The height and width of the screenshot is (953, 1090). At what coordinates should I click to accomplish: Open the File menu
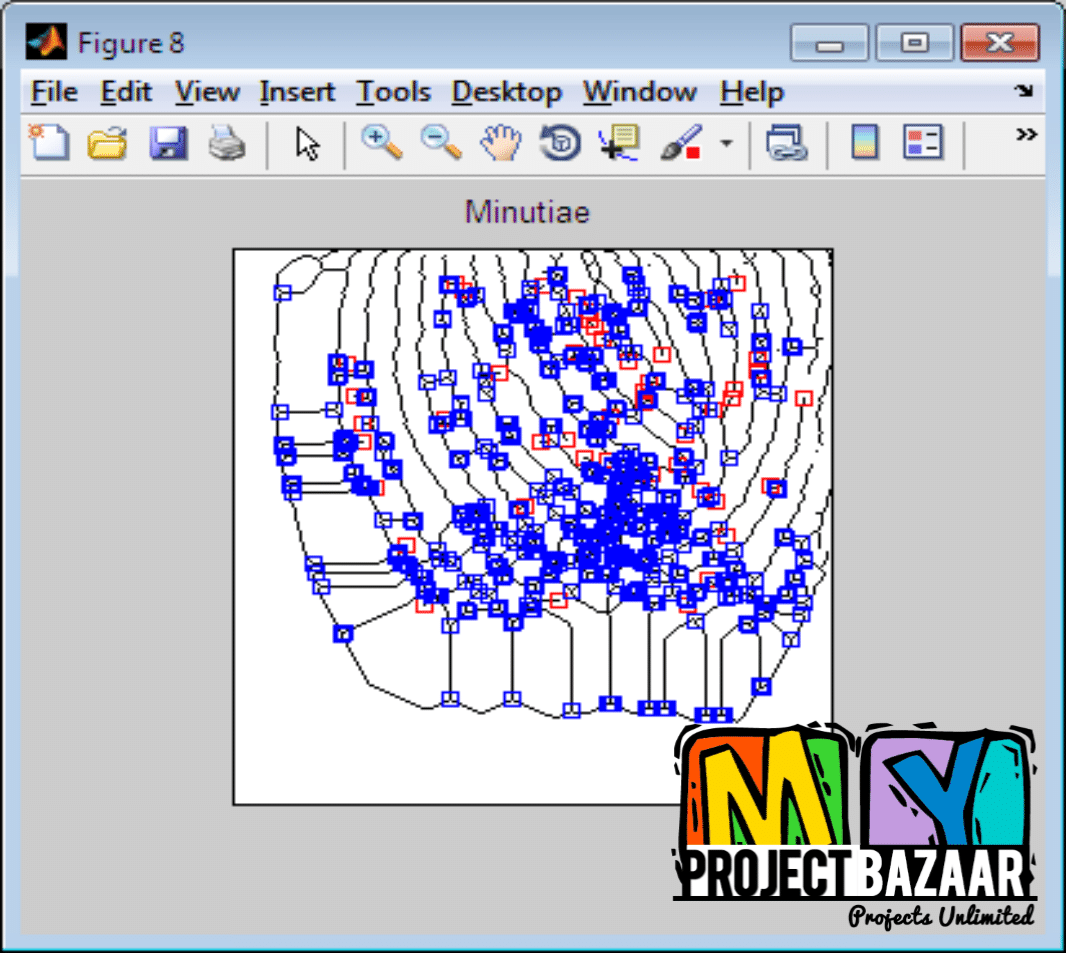click(x=54, y=92)
